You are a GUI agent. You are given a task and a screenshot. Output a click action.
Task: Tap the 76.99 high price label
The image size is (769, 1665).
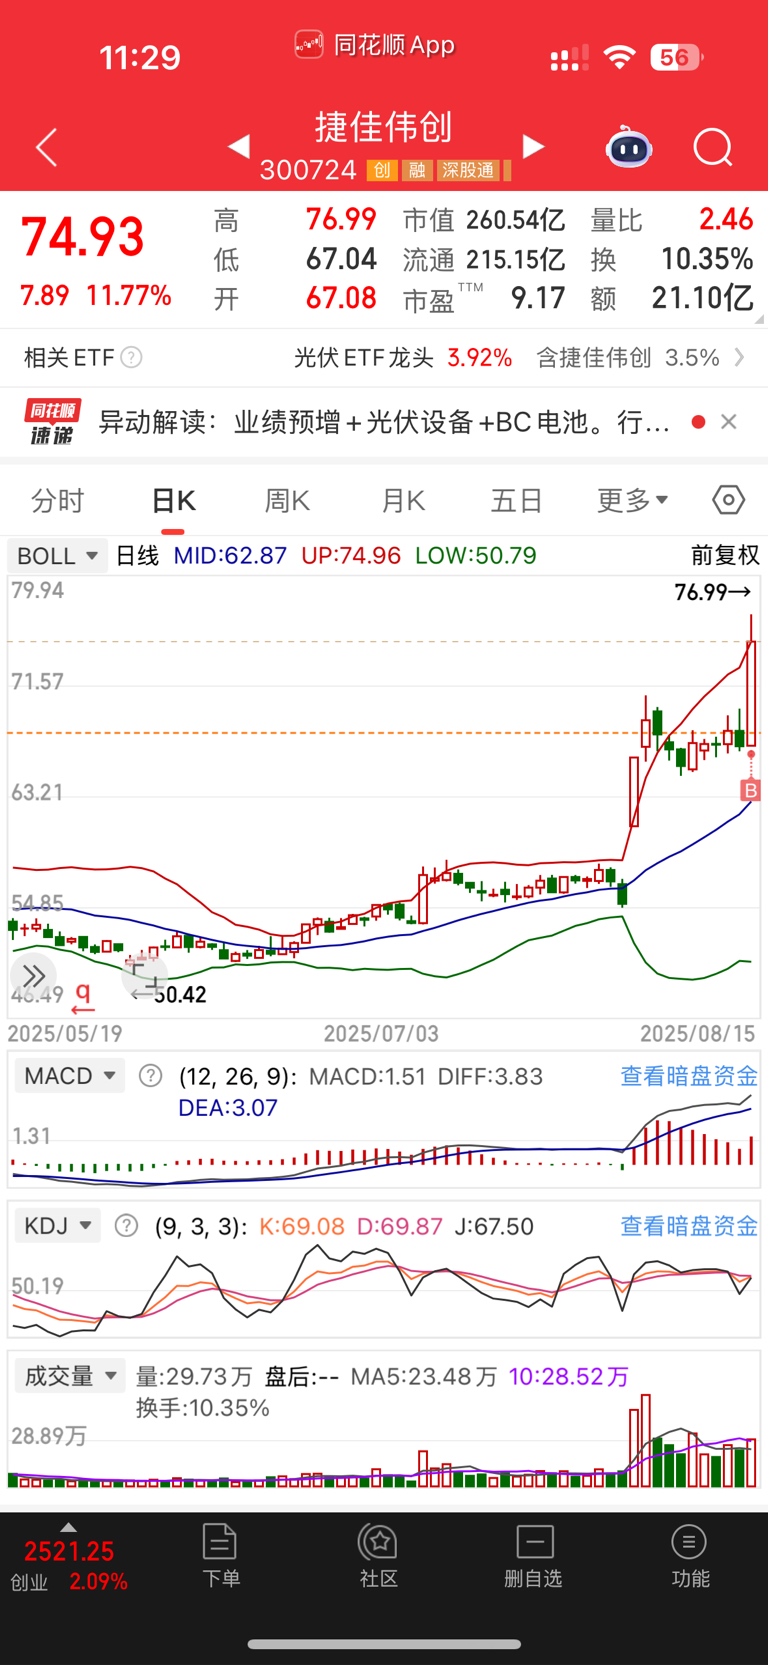(712, 592)
